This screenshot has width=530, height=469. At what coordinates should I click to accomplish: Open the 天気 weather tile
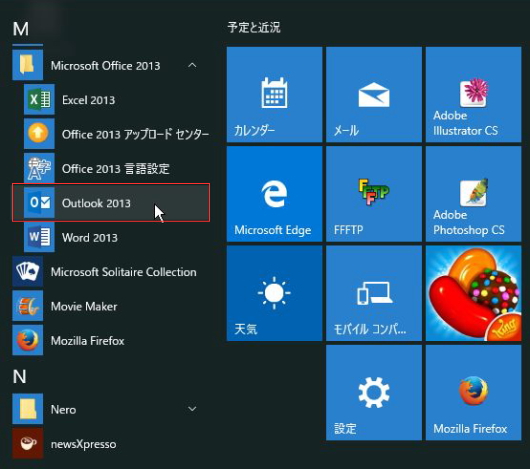(274, 293)
